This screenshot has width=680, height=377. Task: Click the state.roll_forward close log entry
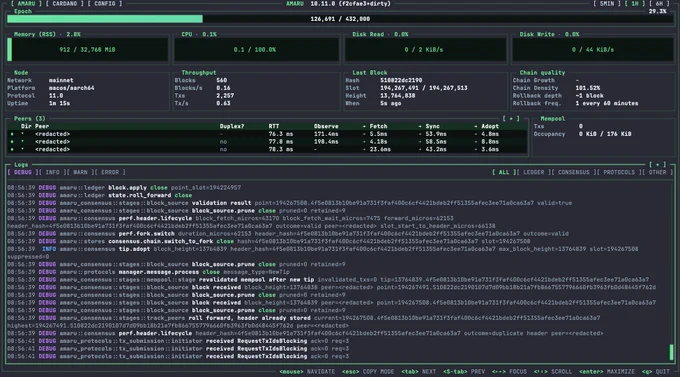(x=100, y=195)
